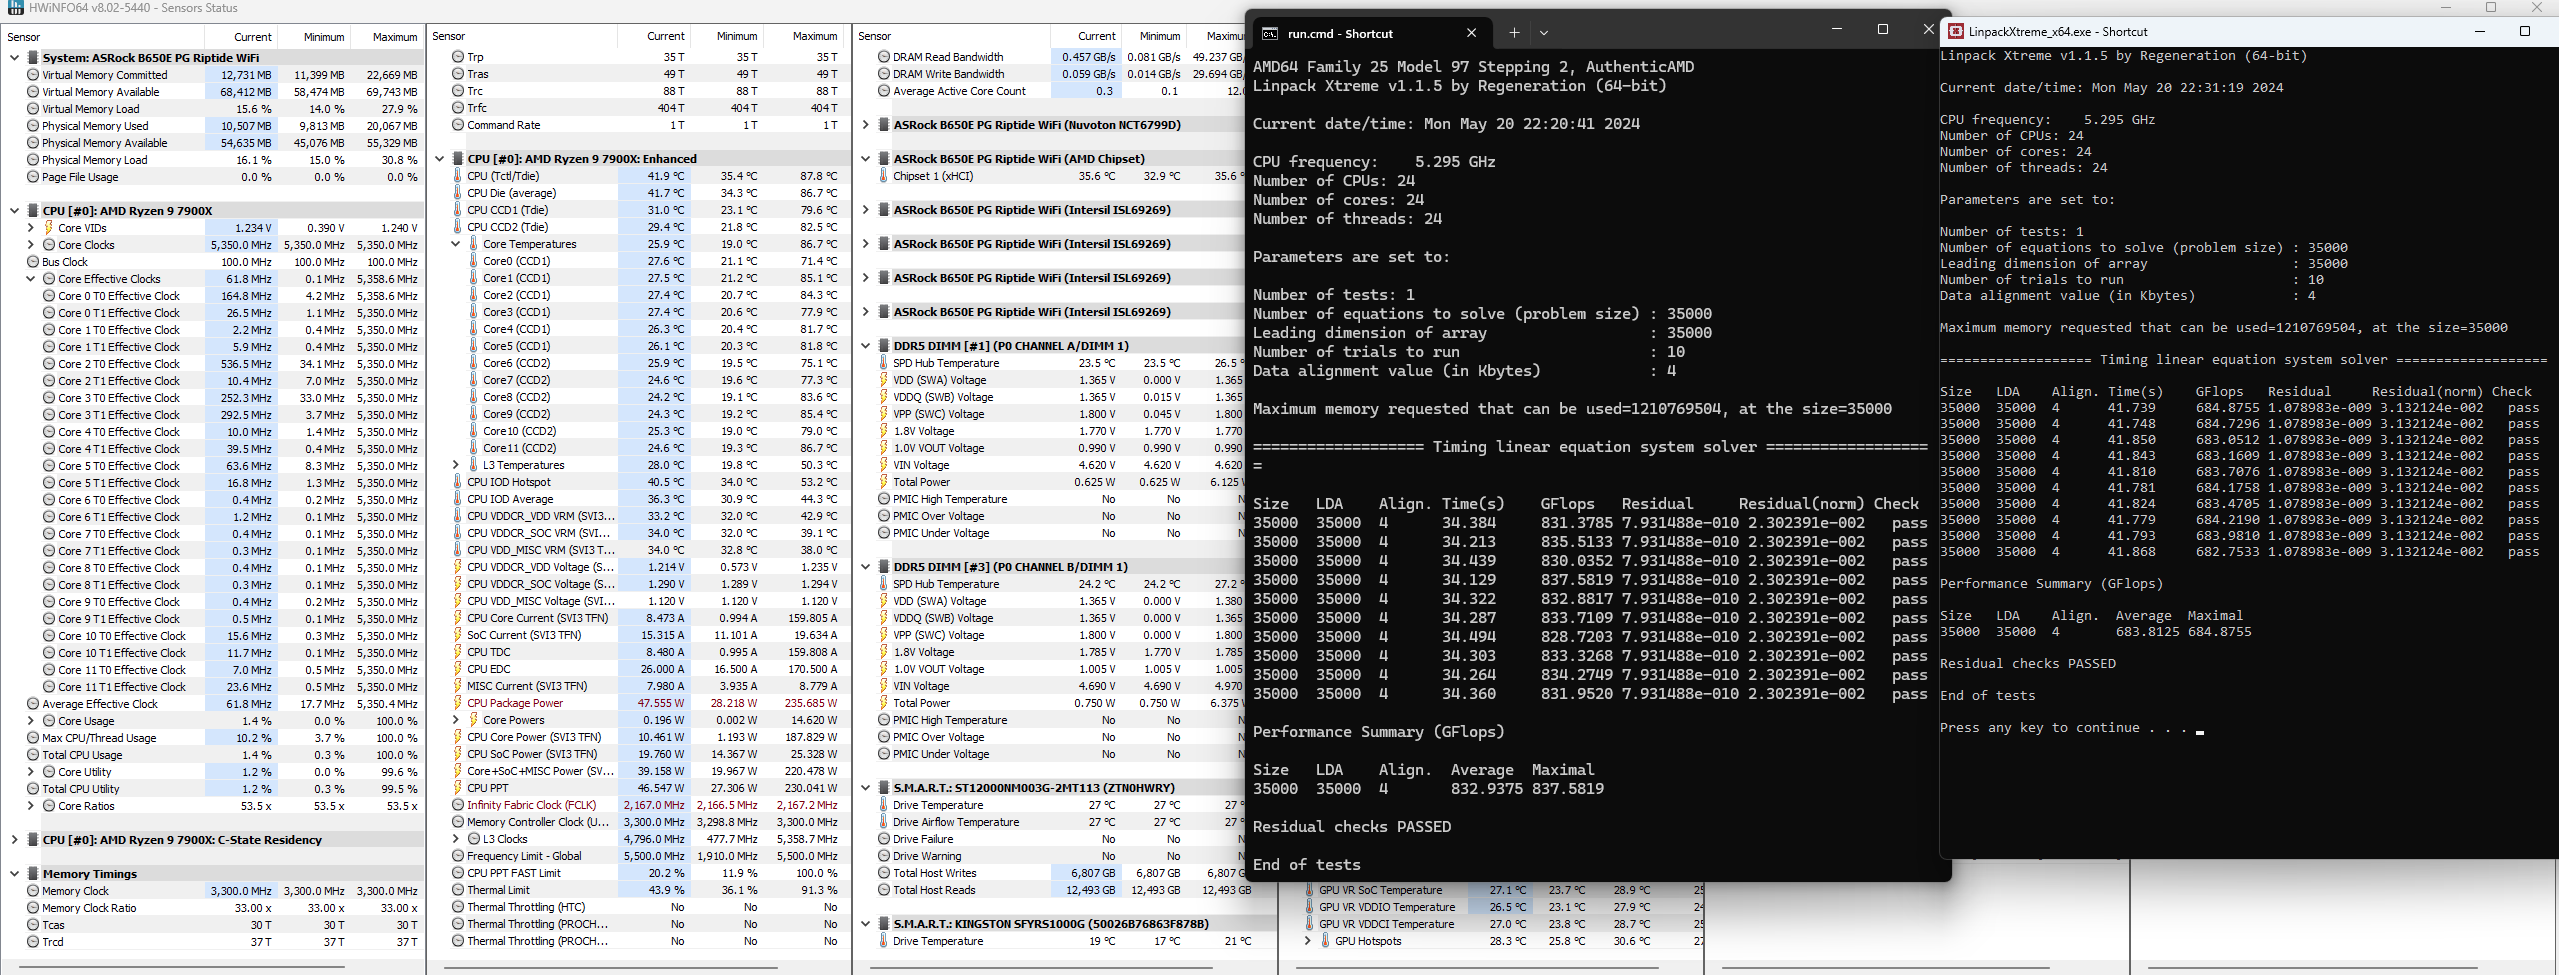Expand the Core Usage row

tap(31, 721)
